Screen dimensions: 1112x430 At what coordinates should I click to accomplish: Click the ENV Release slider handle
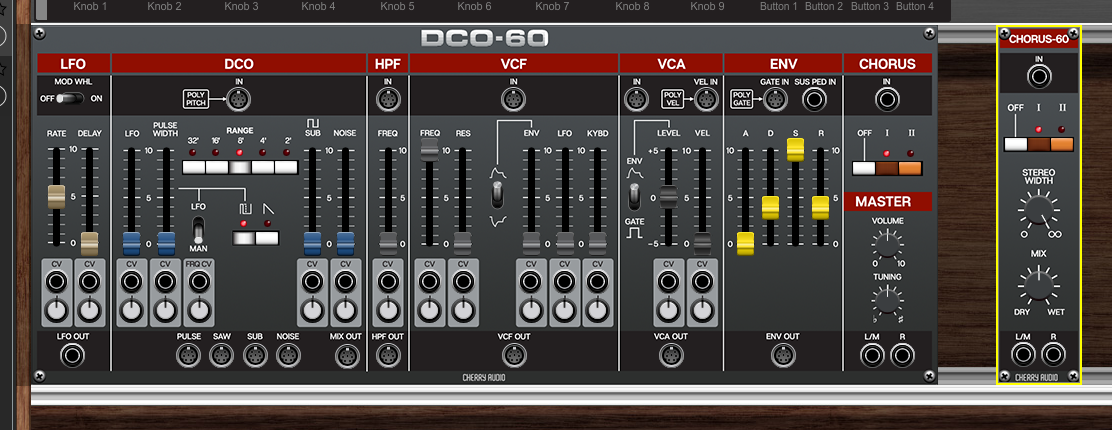[x=821, y=208]
